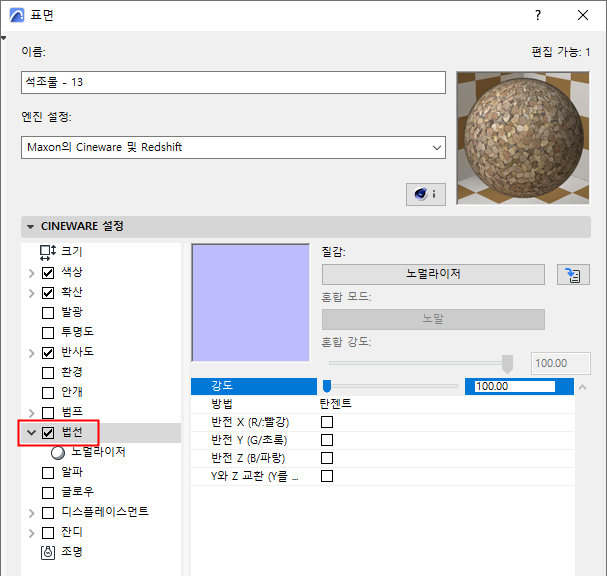Open the texture load options icon
This screenshot has width=607, height=576.
[573, 275]
